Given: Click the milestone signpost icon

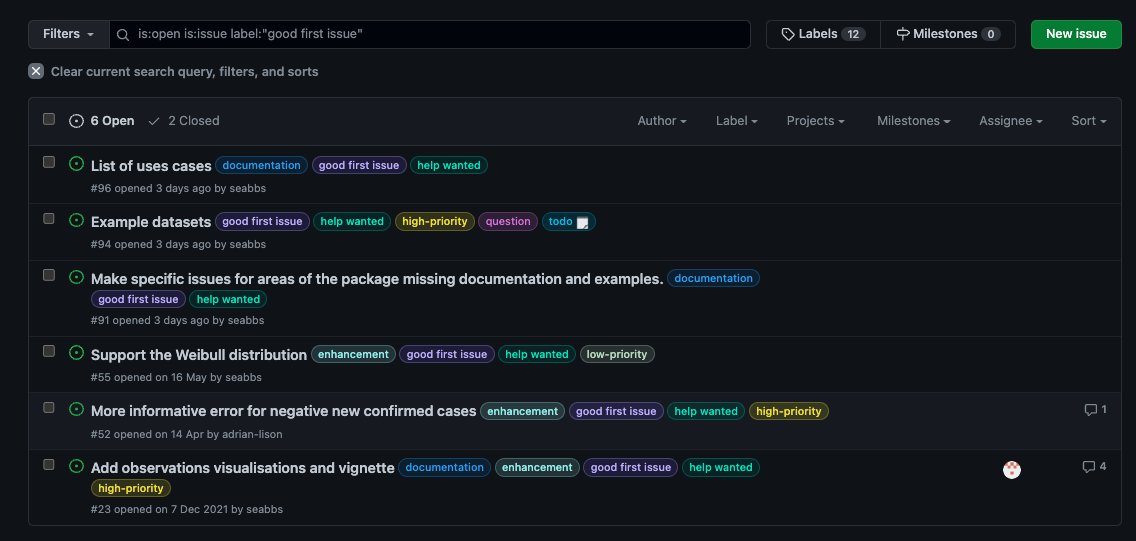Looking at the screenshot, I should point(903,34).
